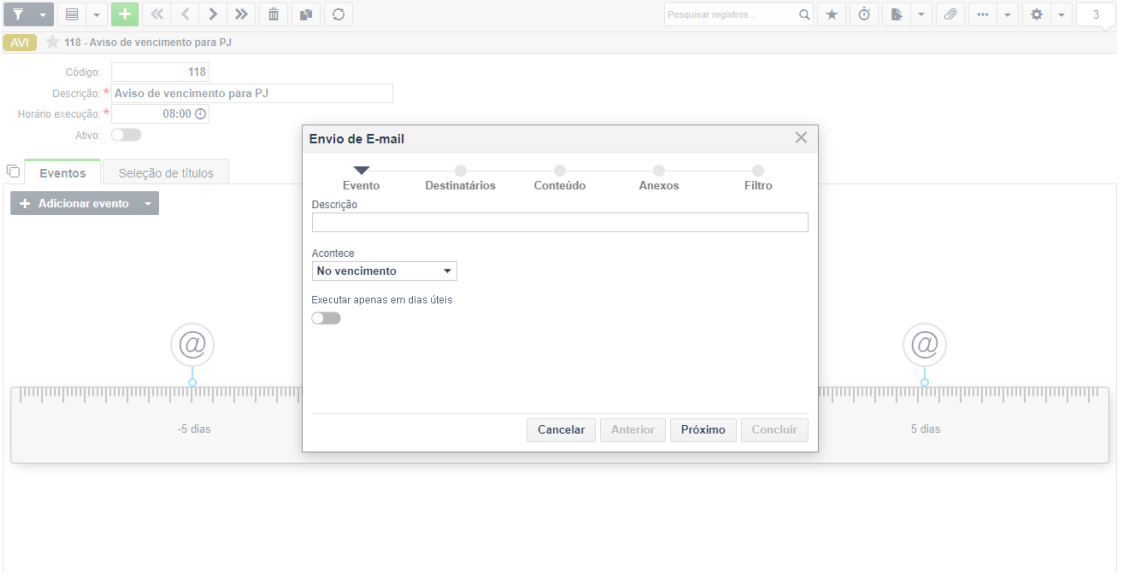Open the attachments paperclip icon
Screen dimensions: 1121x579
tap(950, 14)
